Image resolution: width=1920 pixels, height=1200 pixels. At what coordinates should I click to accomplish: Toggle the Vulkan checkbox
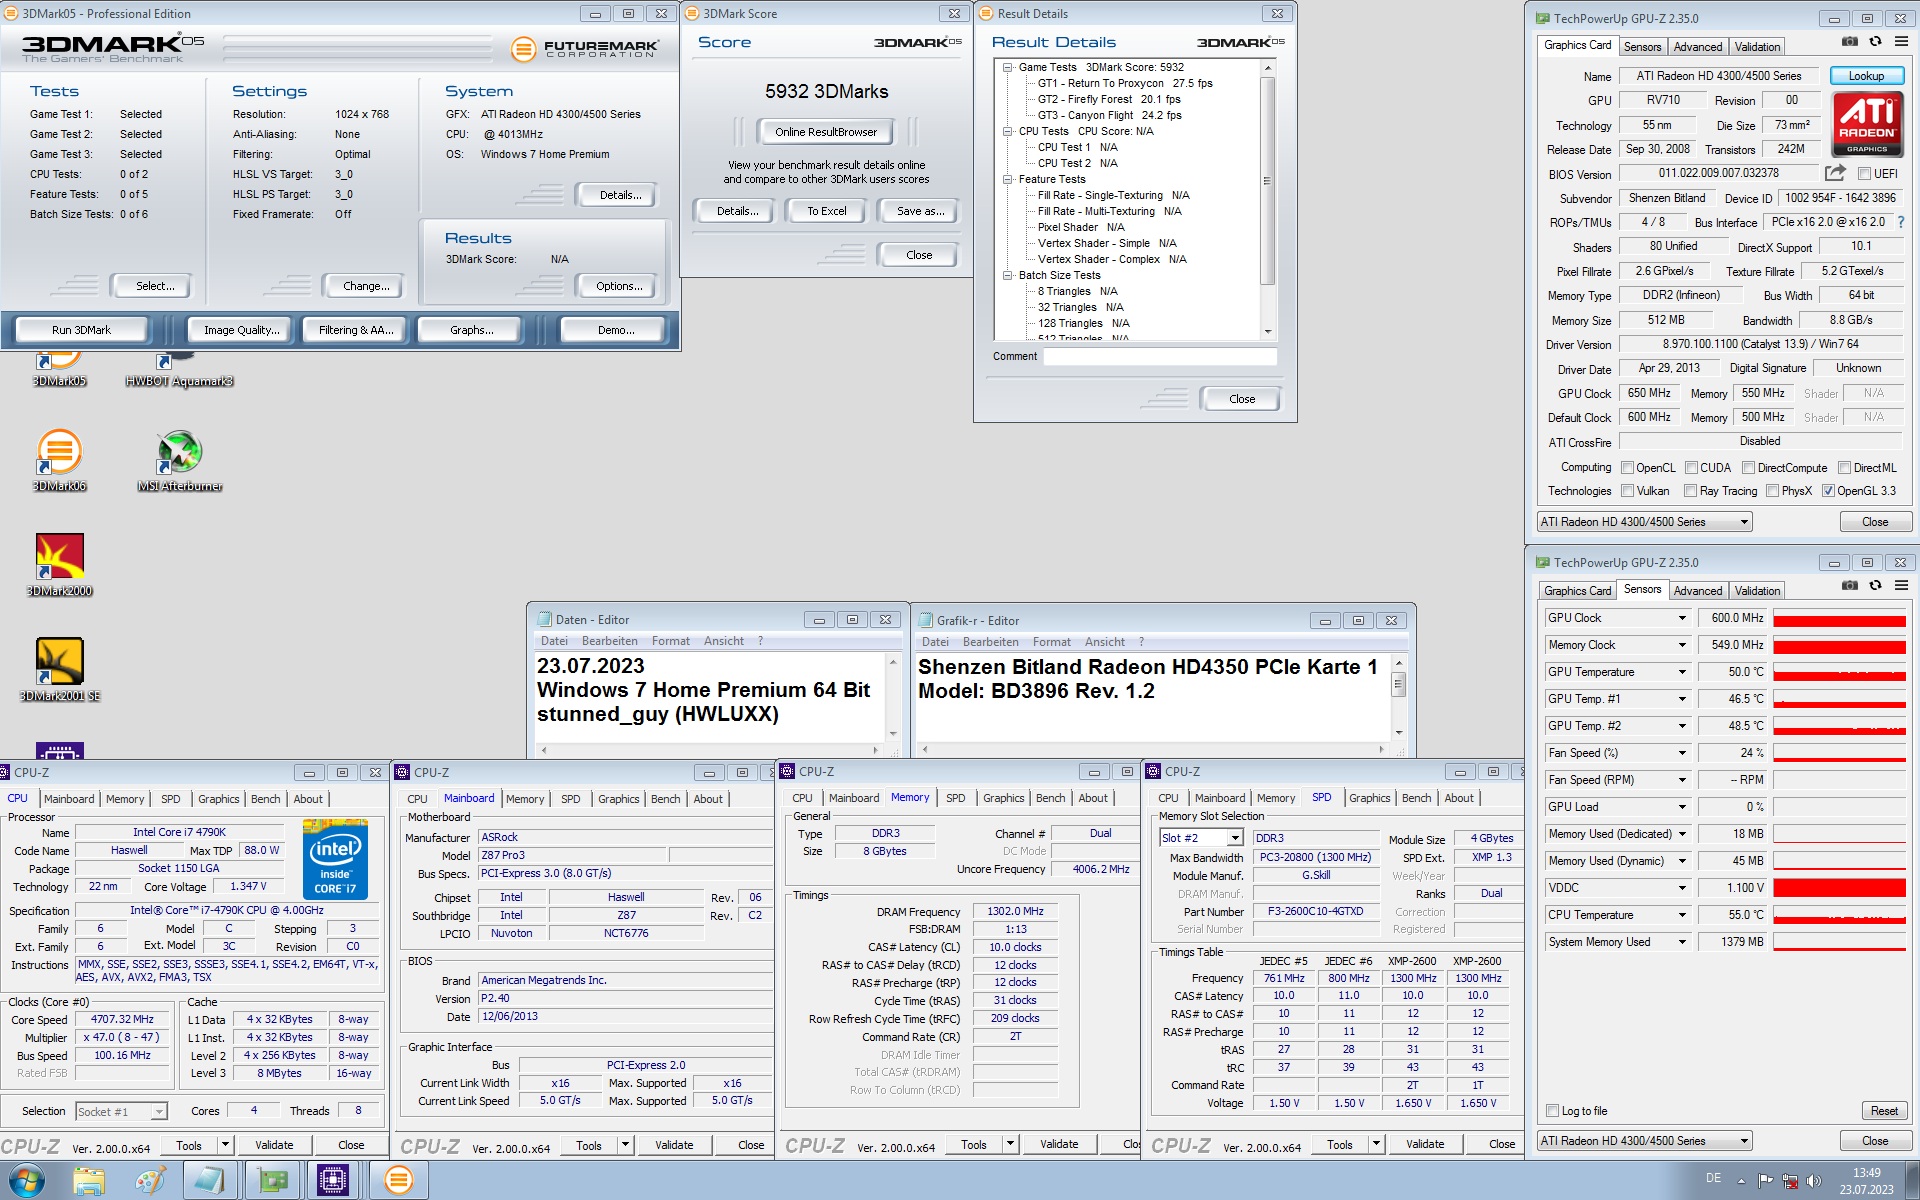coord(1628,491)
